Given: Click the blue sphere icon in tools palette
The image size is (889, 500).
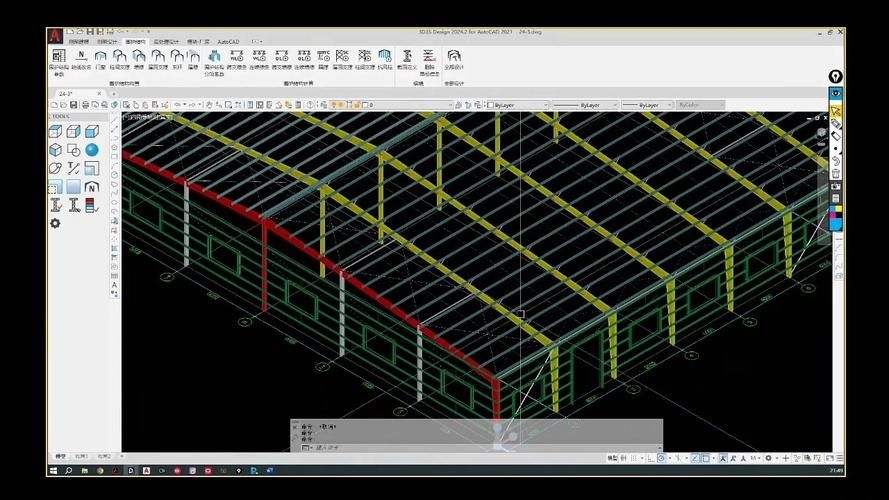Looking at the screenshot, I should [92, 150].
